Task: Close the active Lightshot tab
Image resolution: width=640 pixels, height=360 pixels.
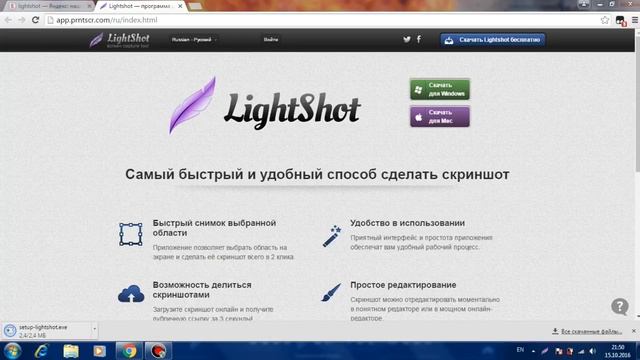Action: click(180, 6)
